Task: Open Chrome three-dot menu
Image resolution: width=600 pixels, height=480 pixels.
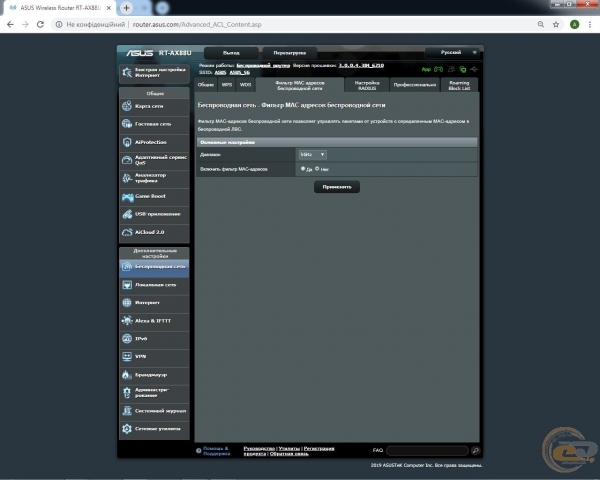Action: click(590, 24)
